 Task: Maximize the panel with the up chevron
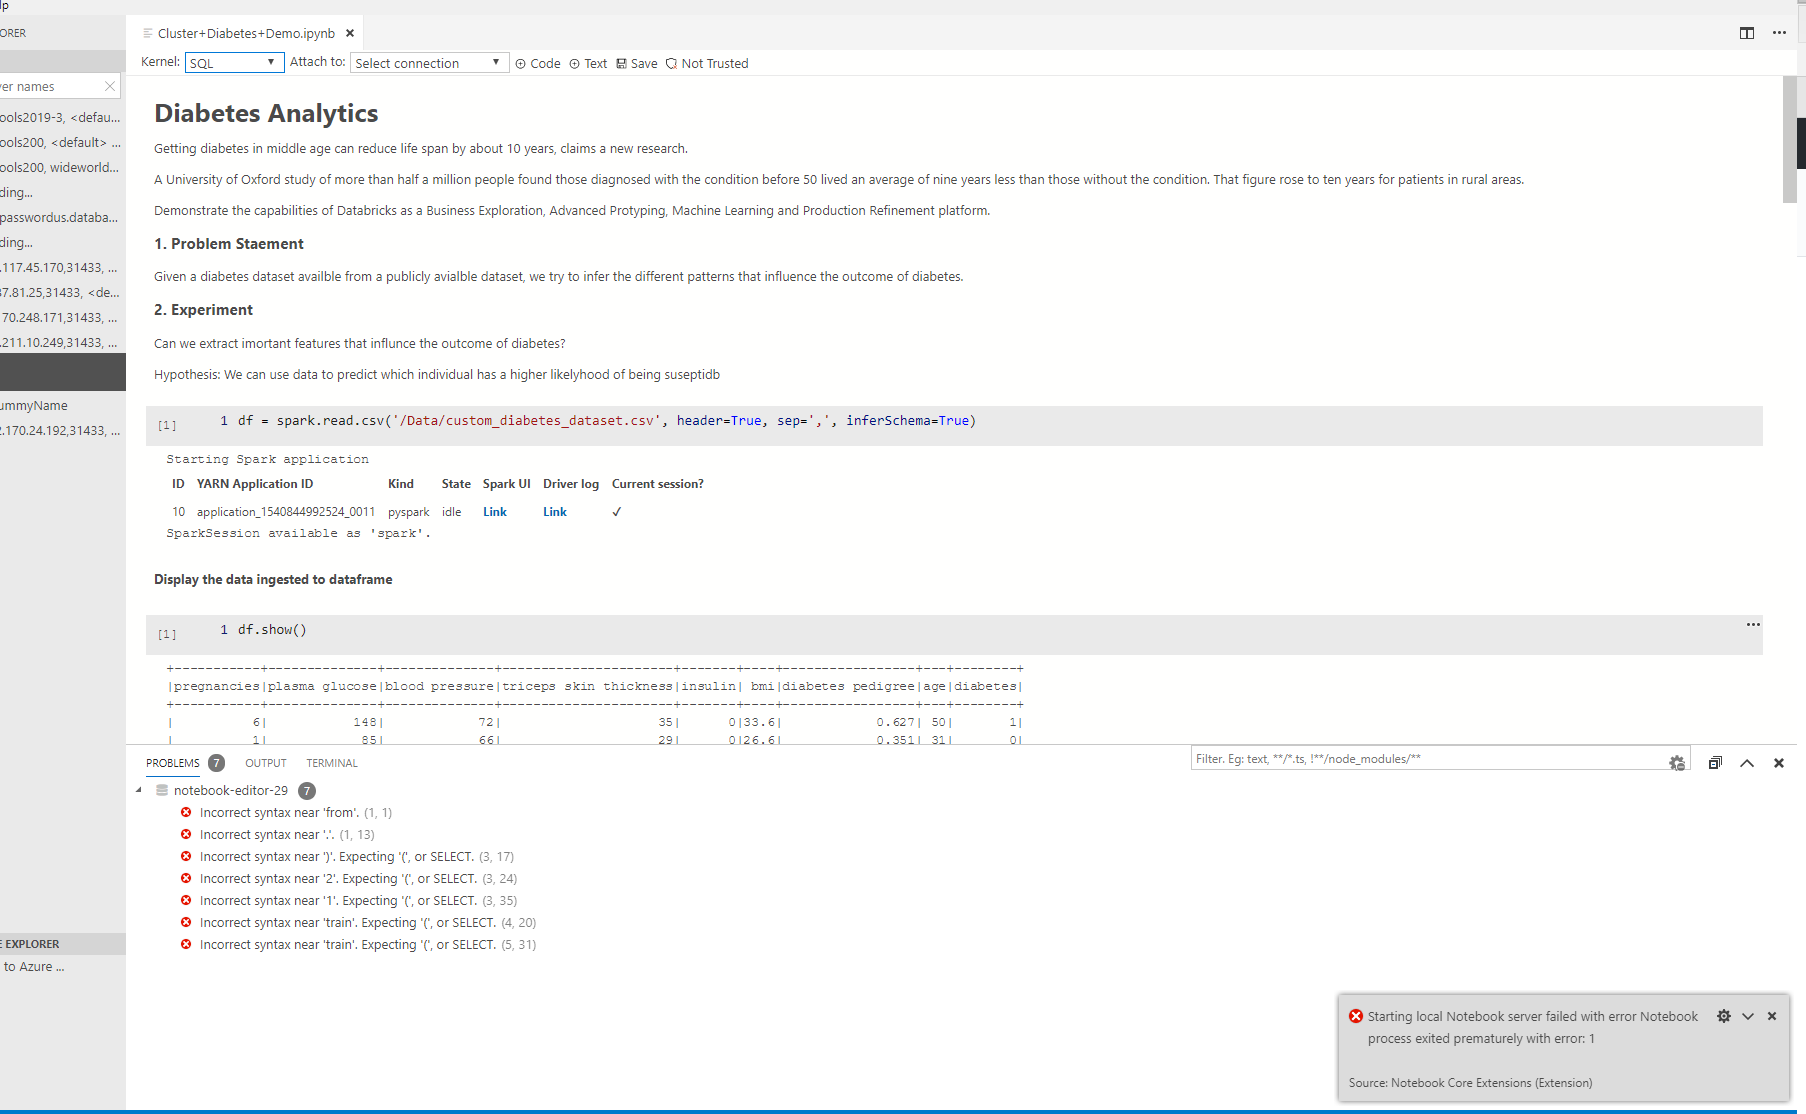click(x=1747, y=763)
